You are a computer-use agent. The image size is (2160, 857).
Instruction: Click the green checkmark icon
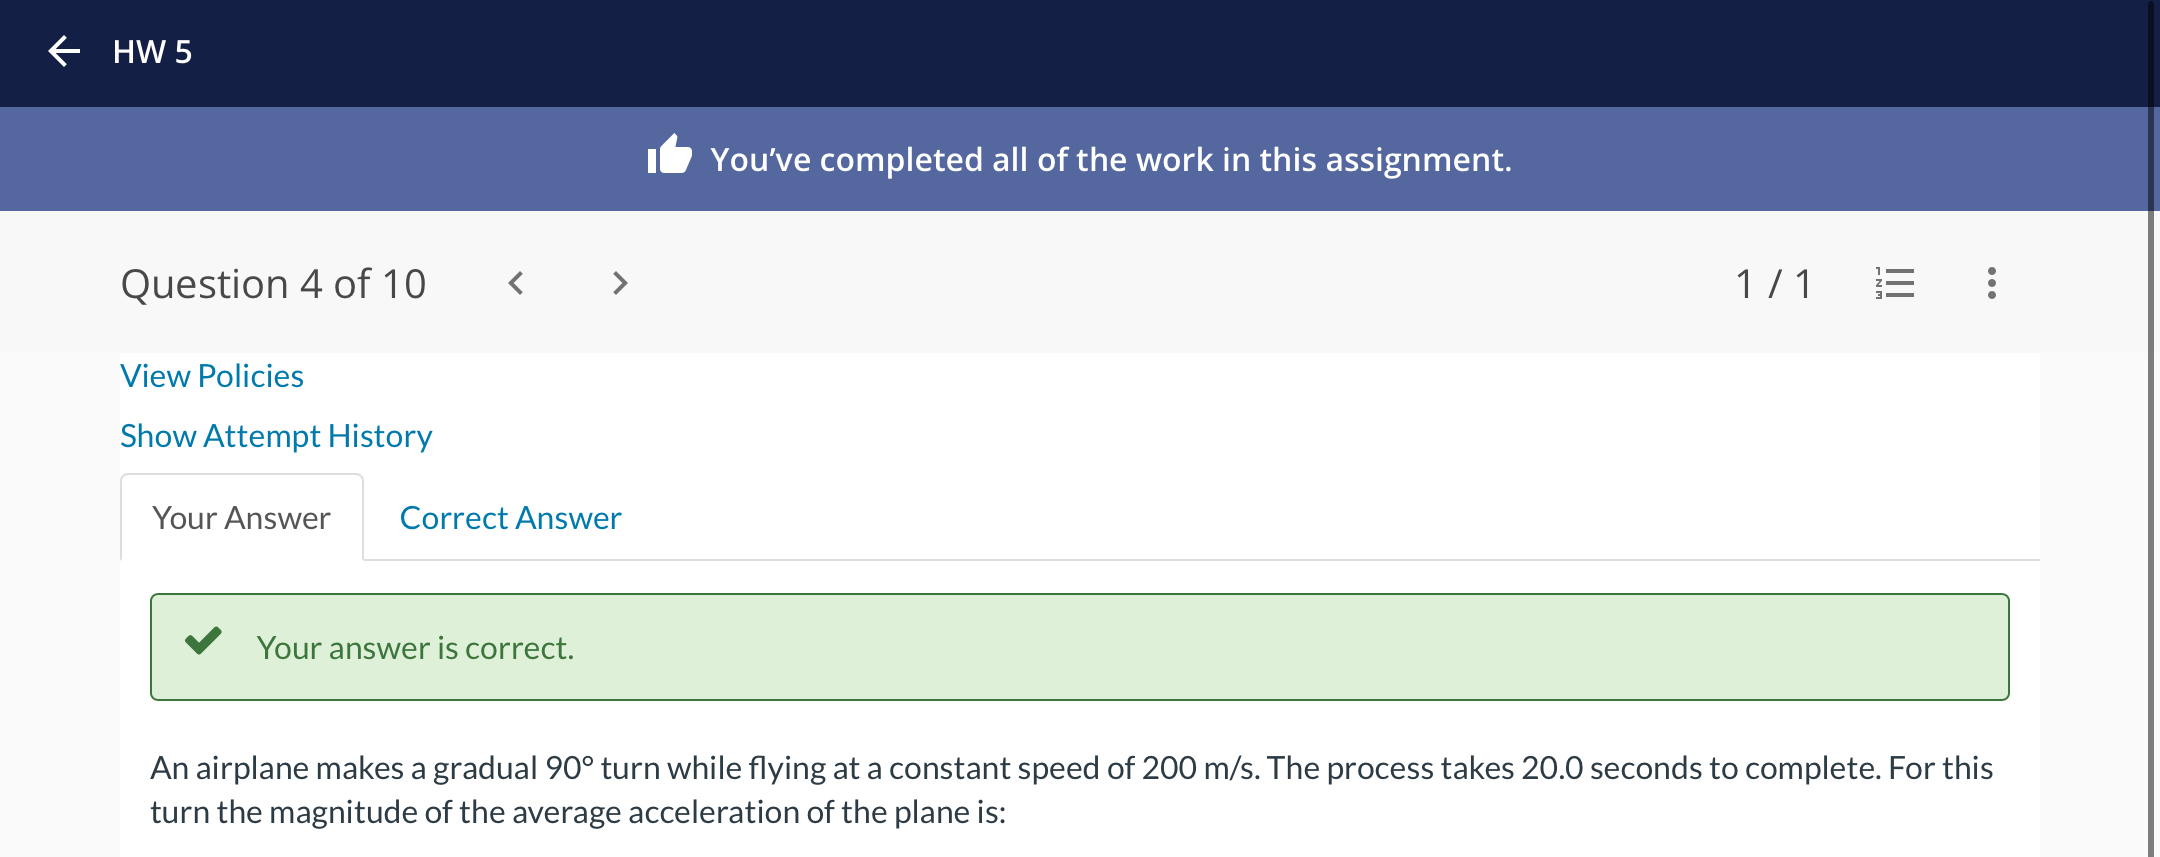[203, 640]
